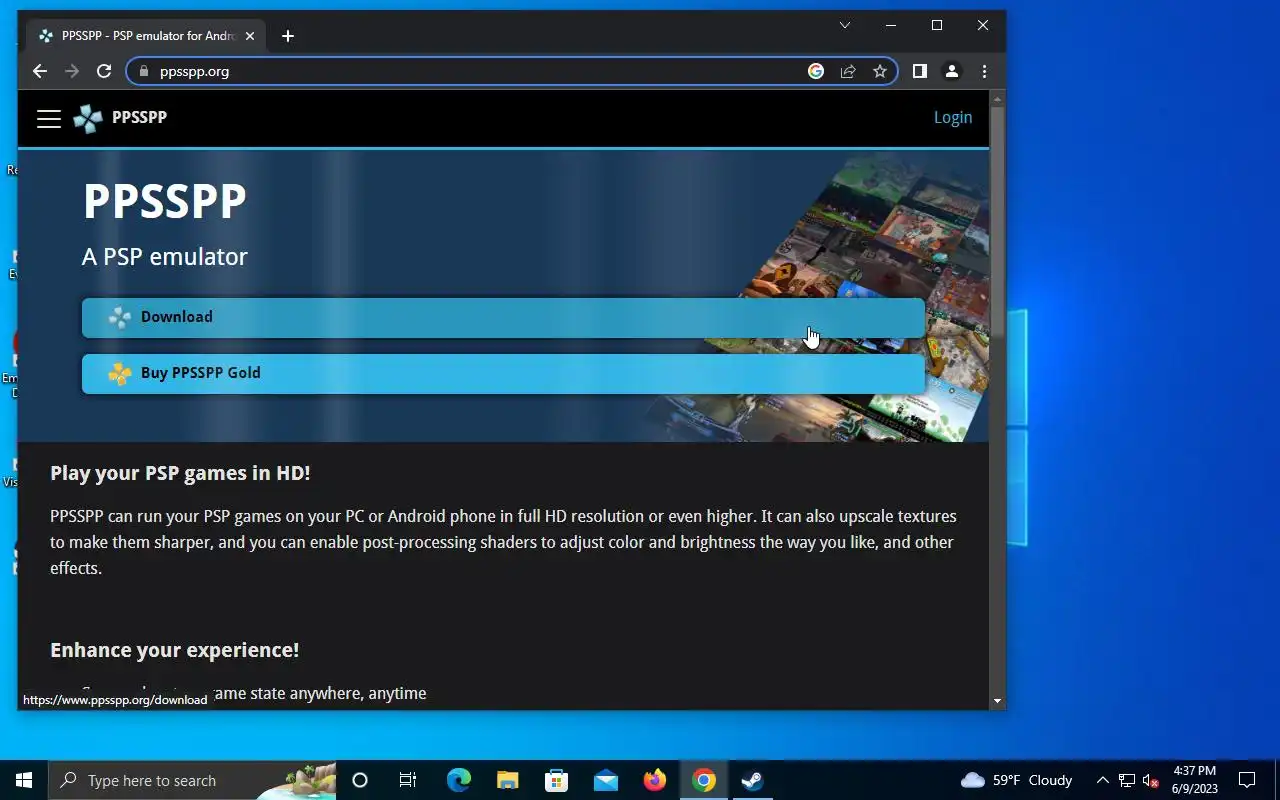Screen dimensions: 1280x800
Task: Launch Firefox from the taskbar
Action: (x=655, y=780)
